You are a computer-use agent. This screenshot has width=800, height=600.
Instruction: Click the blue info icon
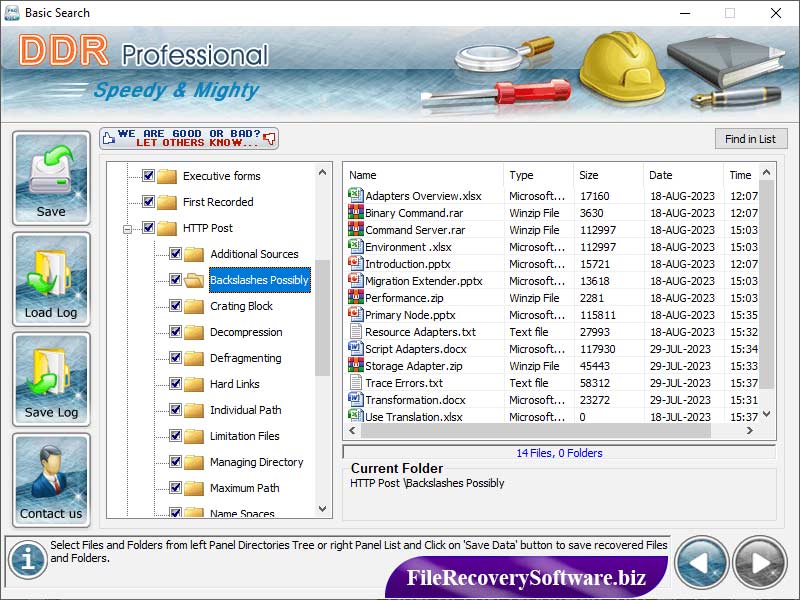tap(28, 560)
